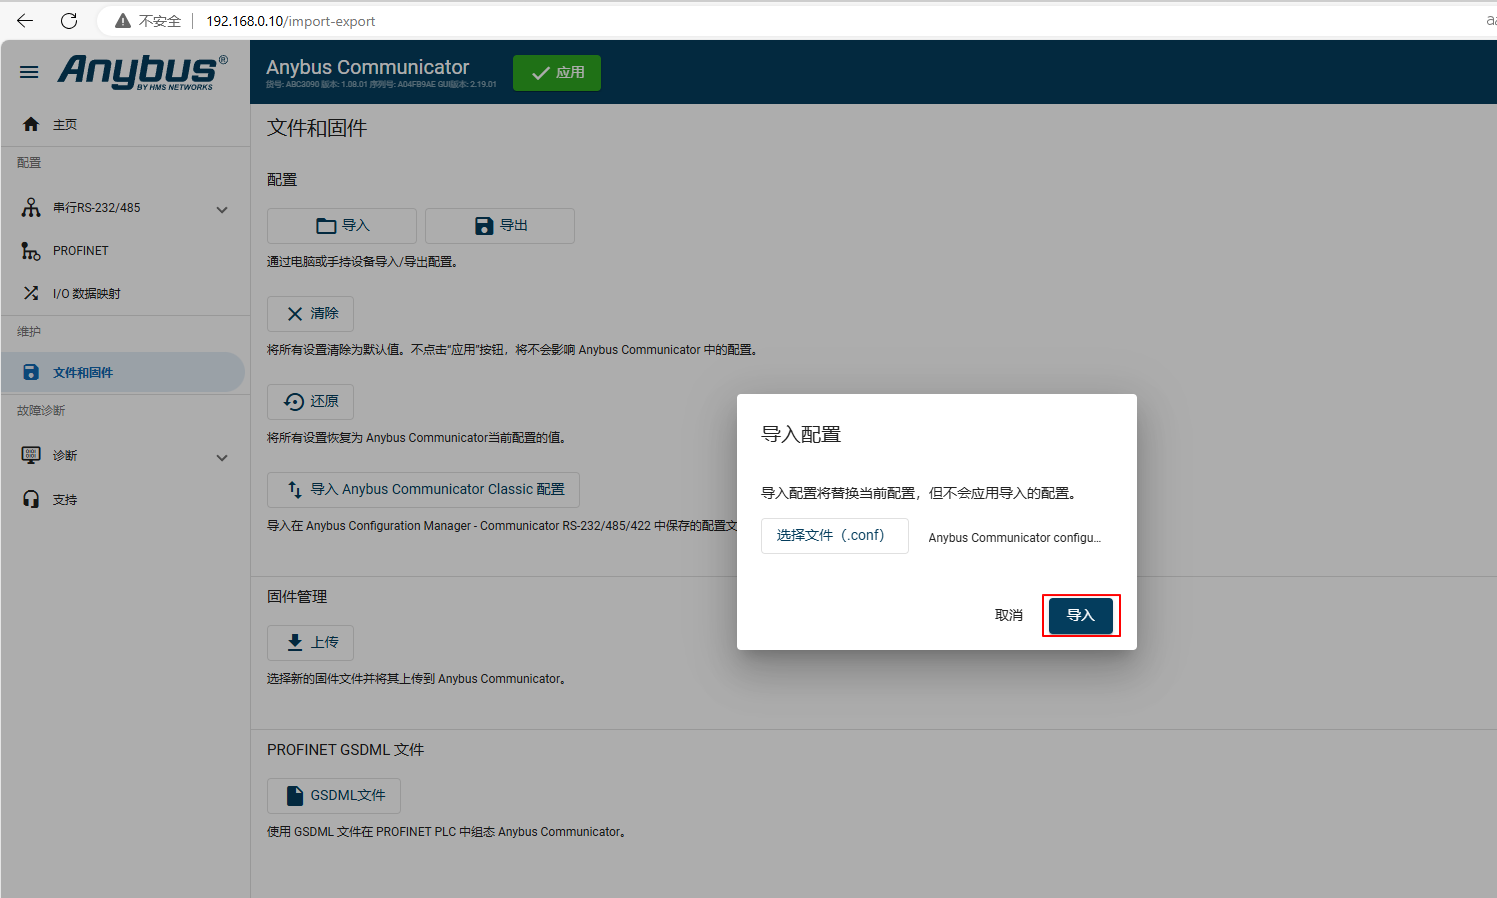Click the 还原 restore button
1497x898 pixels.
tap(310, 402)
